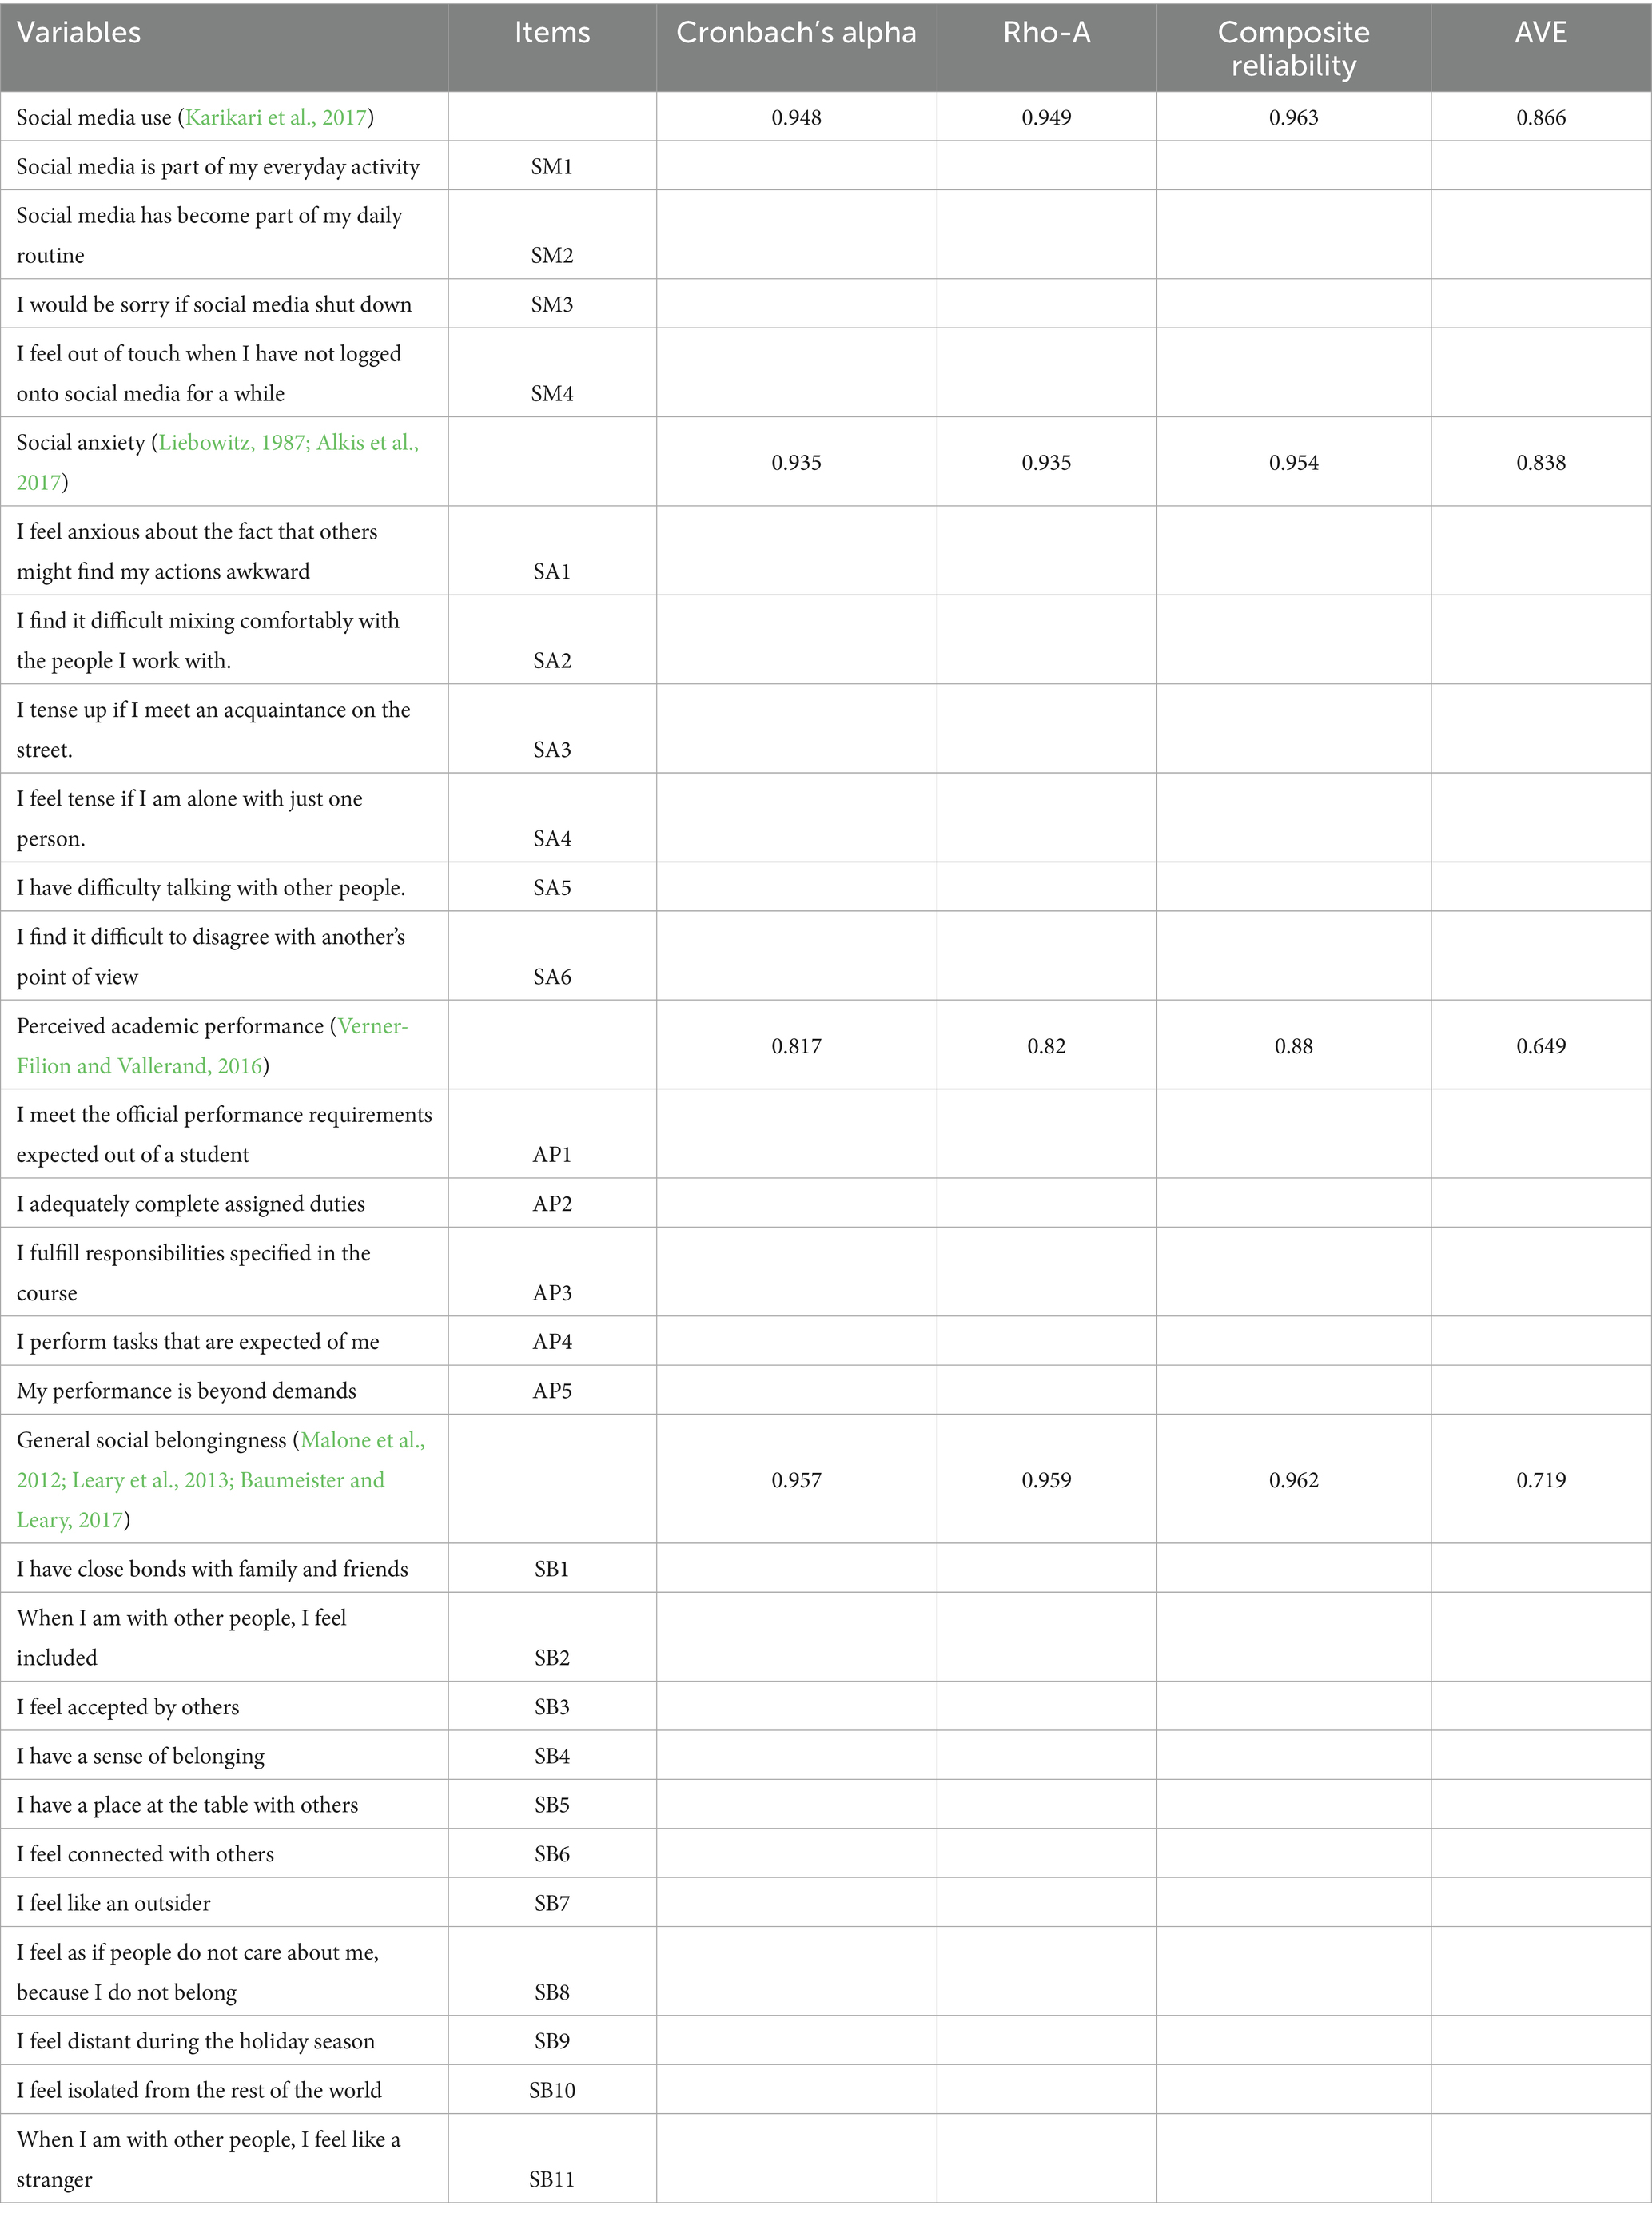The width and height of the screenshot is (1652, 2217).
Task: Open the Karikari et al., 2017 citation
Action: tap(275, 118)
